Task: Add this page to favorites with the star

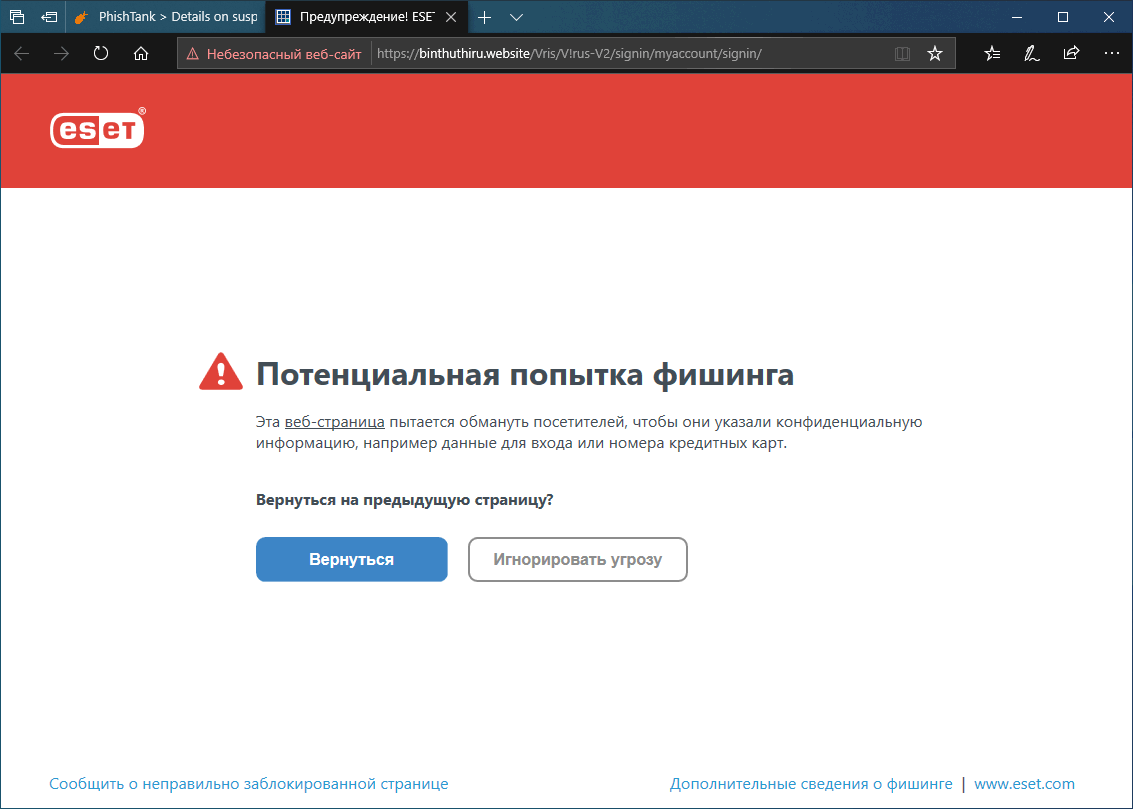Action: point(935,53)
